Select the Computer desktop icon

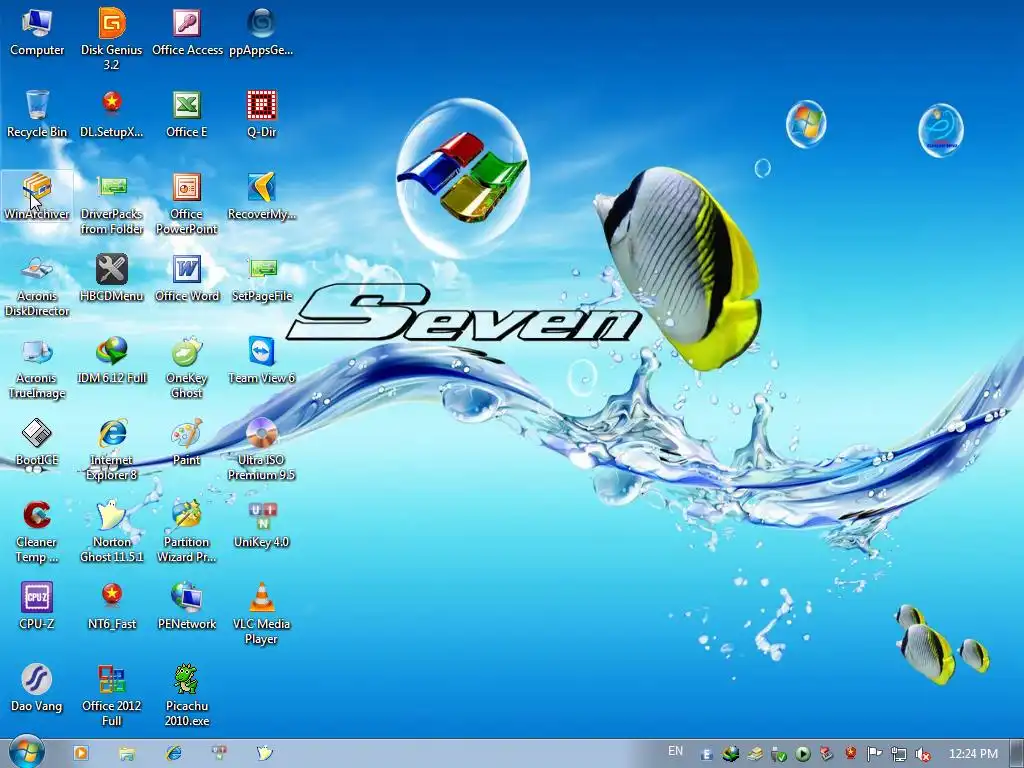[x=37, y=31]
